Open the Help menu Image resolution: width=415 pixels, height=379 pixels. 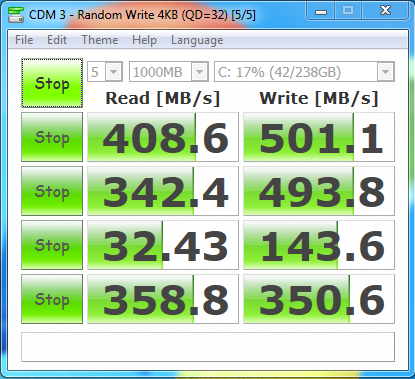tap(144, 40)
